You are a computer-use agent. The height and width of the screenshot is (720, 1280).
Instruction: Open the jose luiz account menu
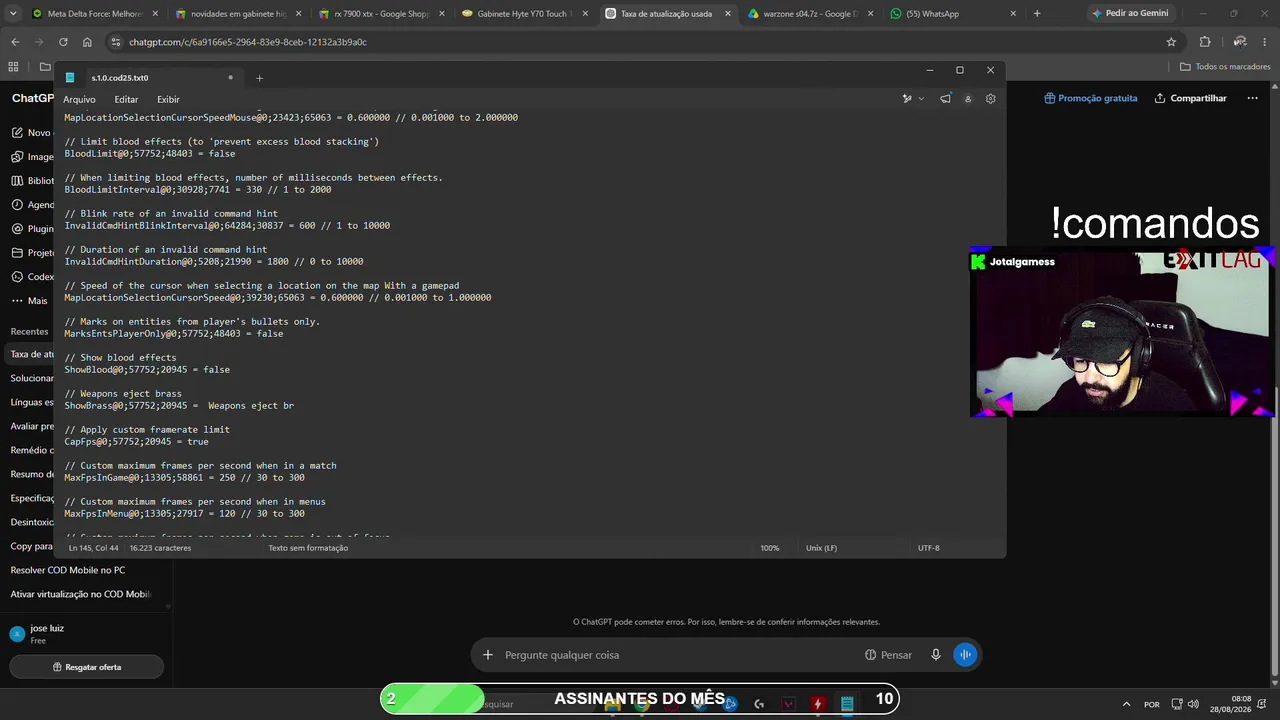pyautogui.click(x=86, y=634)
